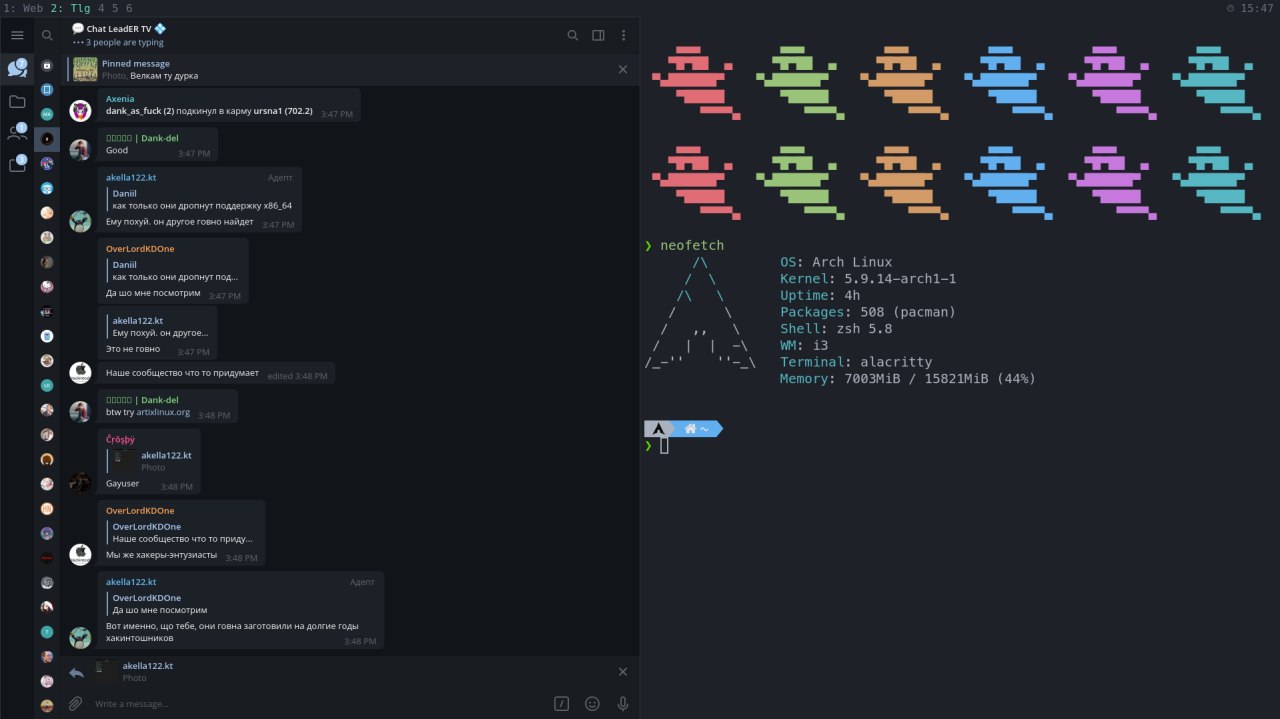Viewport: 1280px width, 719px height.
Task: Open the chat with orange 'HN' avatar
Action: click(47, 508)
